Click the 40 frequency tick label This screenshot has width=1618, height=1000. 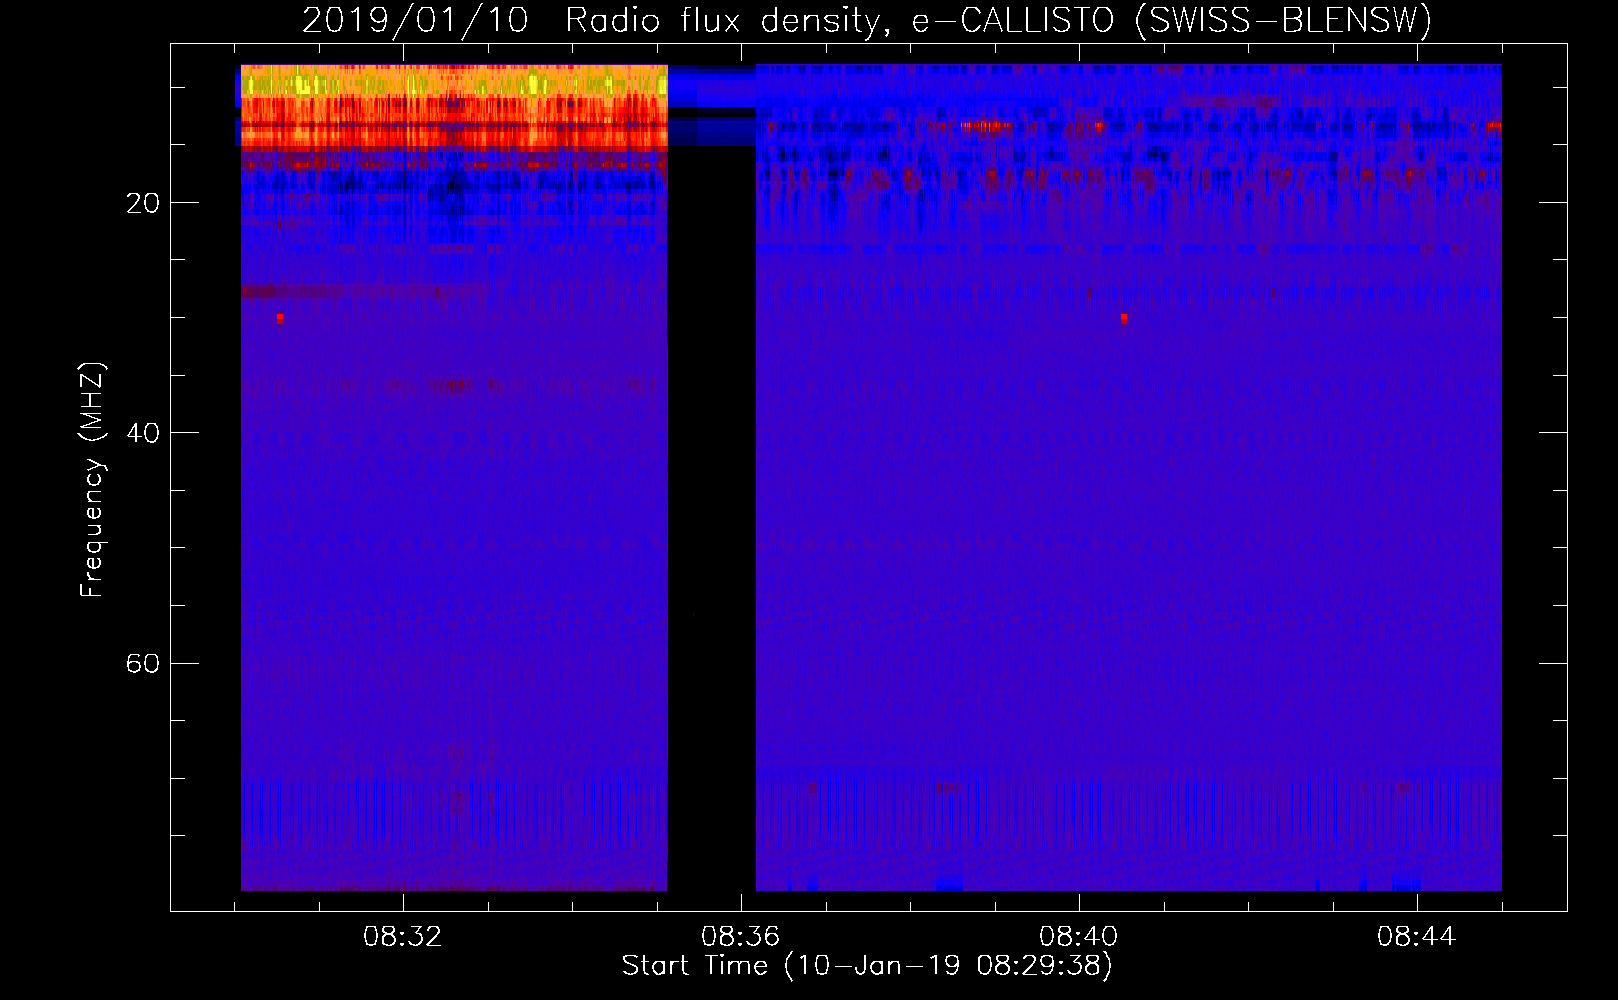tap(142, 433)
